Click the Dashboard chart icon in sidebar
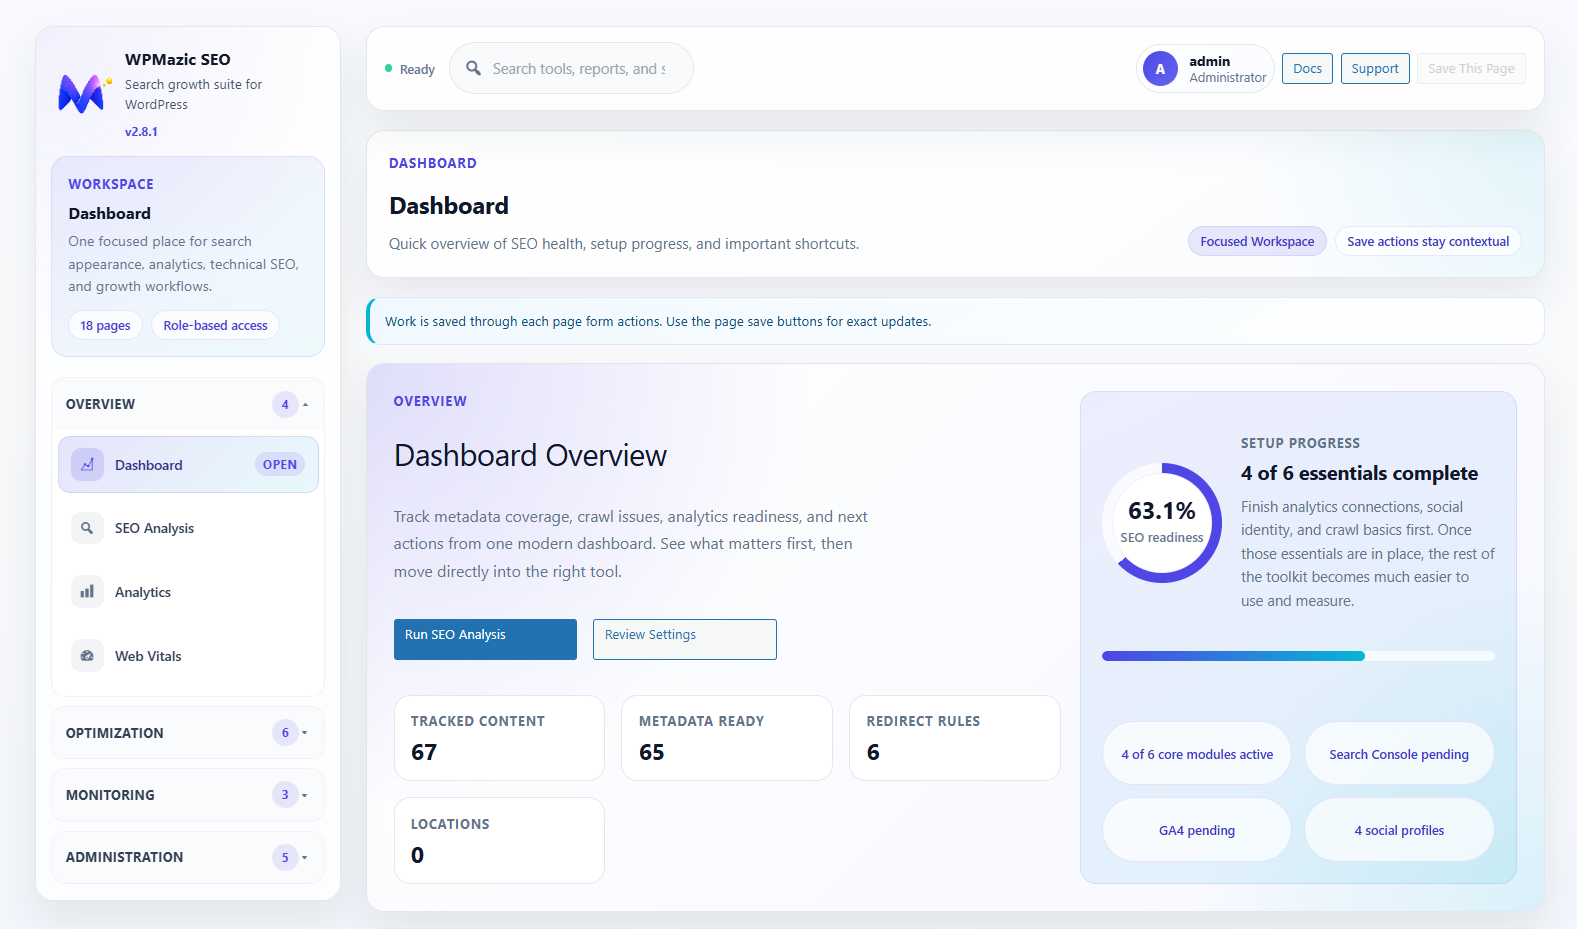The width and height of the screenshot is (1577, 929). coord(87,464)
